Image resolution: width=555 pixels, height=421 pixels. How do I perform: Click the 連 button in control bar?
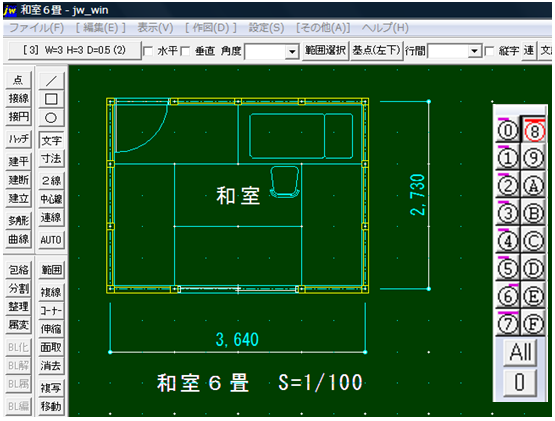529,51
